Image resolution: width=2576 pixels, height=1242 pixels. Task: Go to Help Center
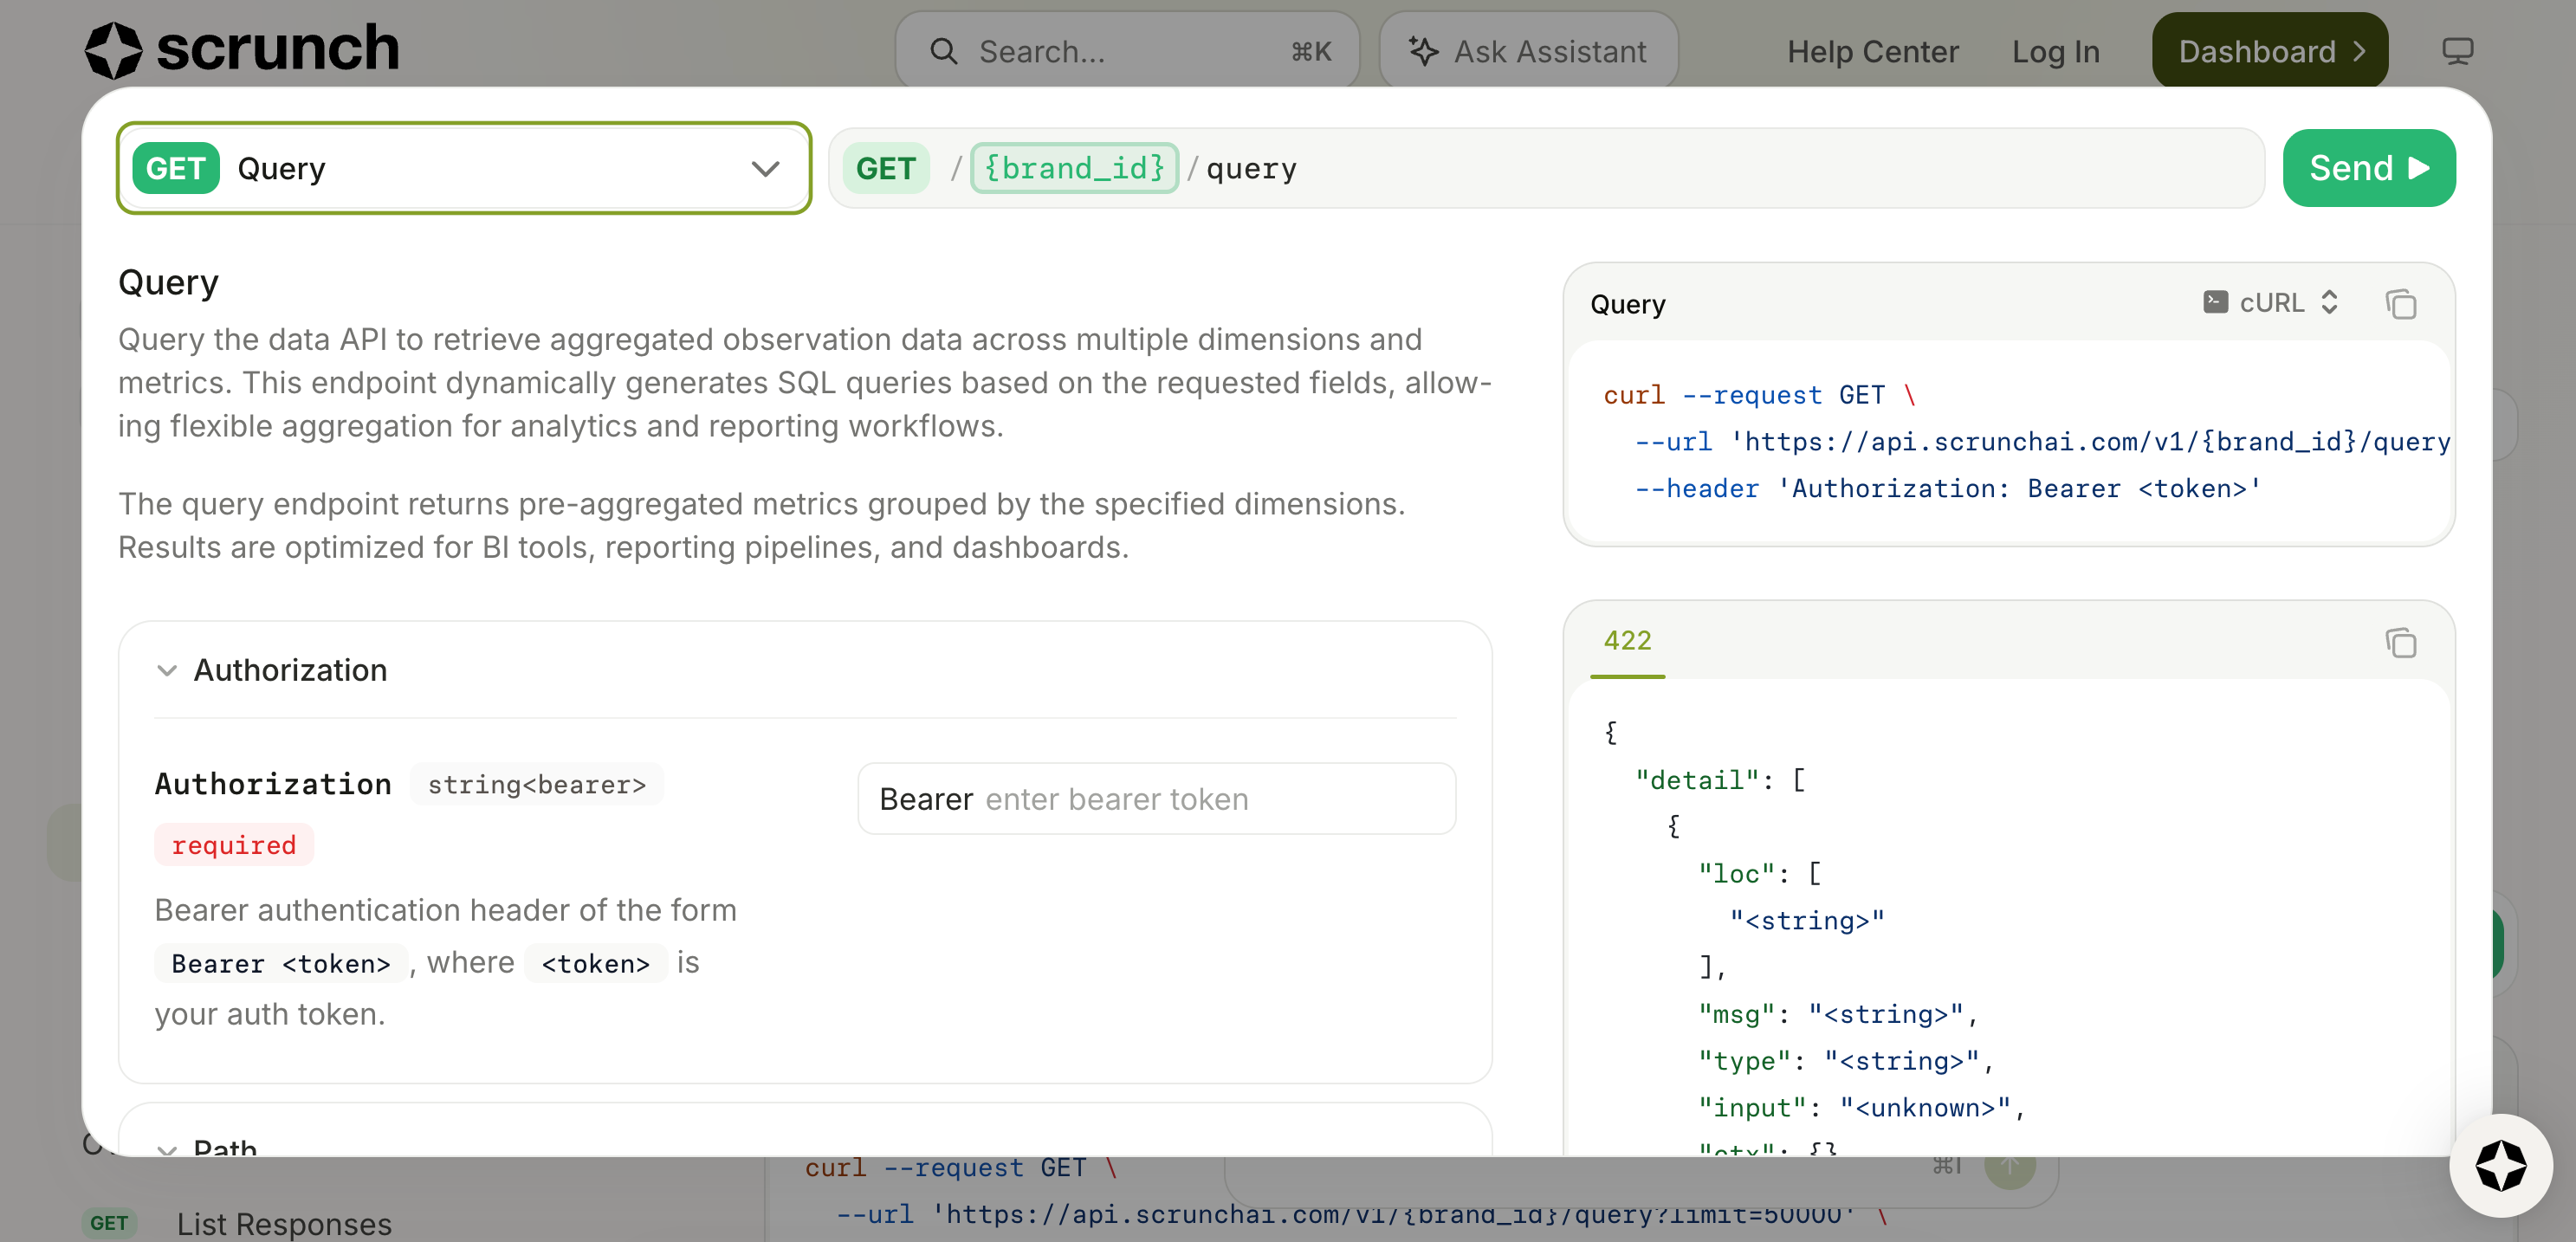pos(1872,51)
